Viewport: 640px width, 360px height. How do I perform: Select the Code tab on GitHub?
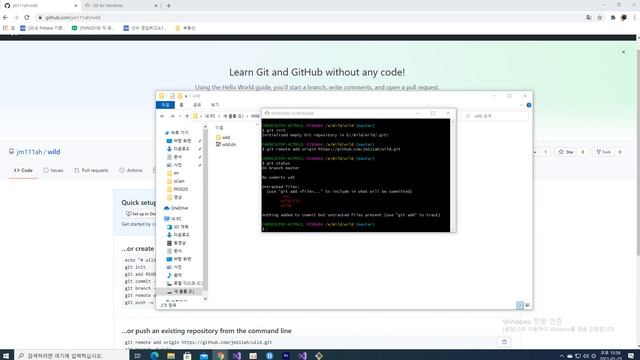click(23, 170)
